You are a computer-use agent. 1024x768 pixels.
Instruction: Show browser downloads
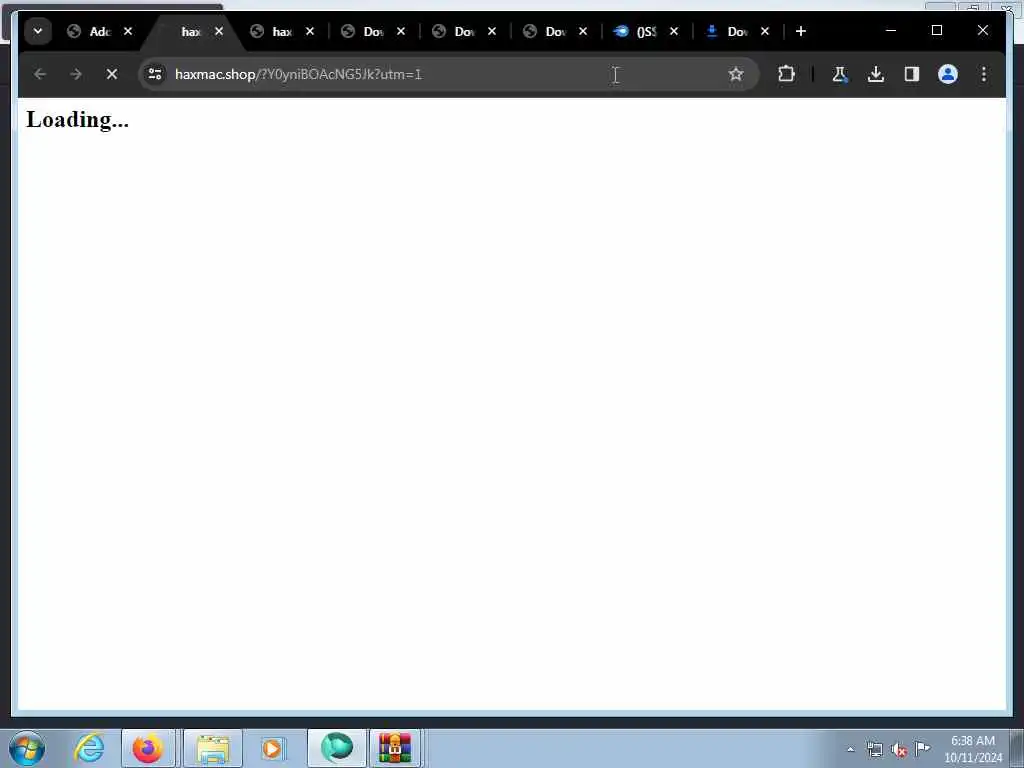pos(876,74)
